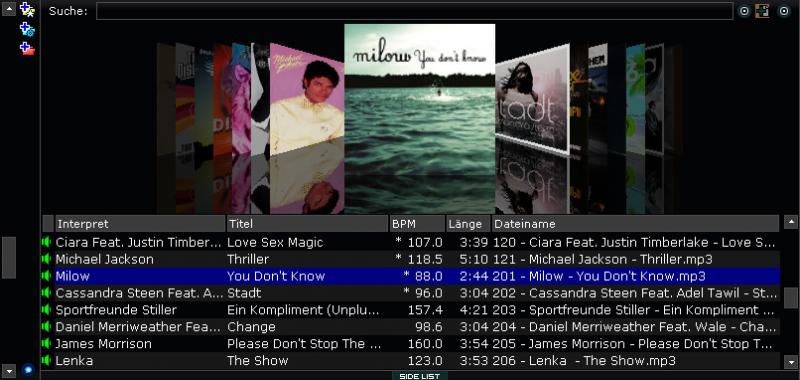Toggle the SIDE LIST panel
This screenshot has height=380, width=800.
pos(419,376)
